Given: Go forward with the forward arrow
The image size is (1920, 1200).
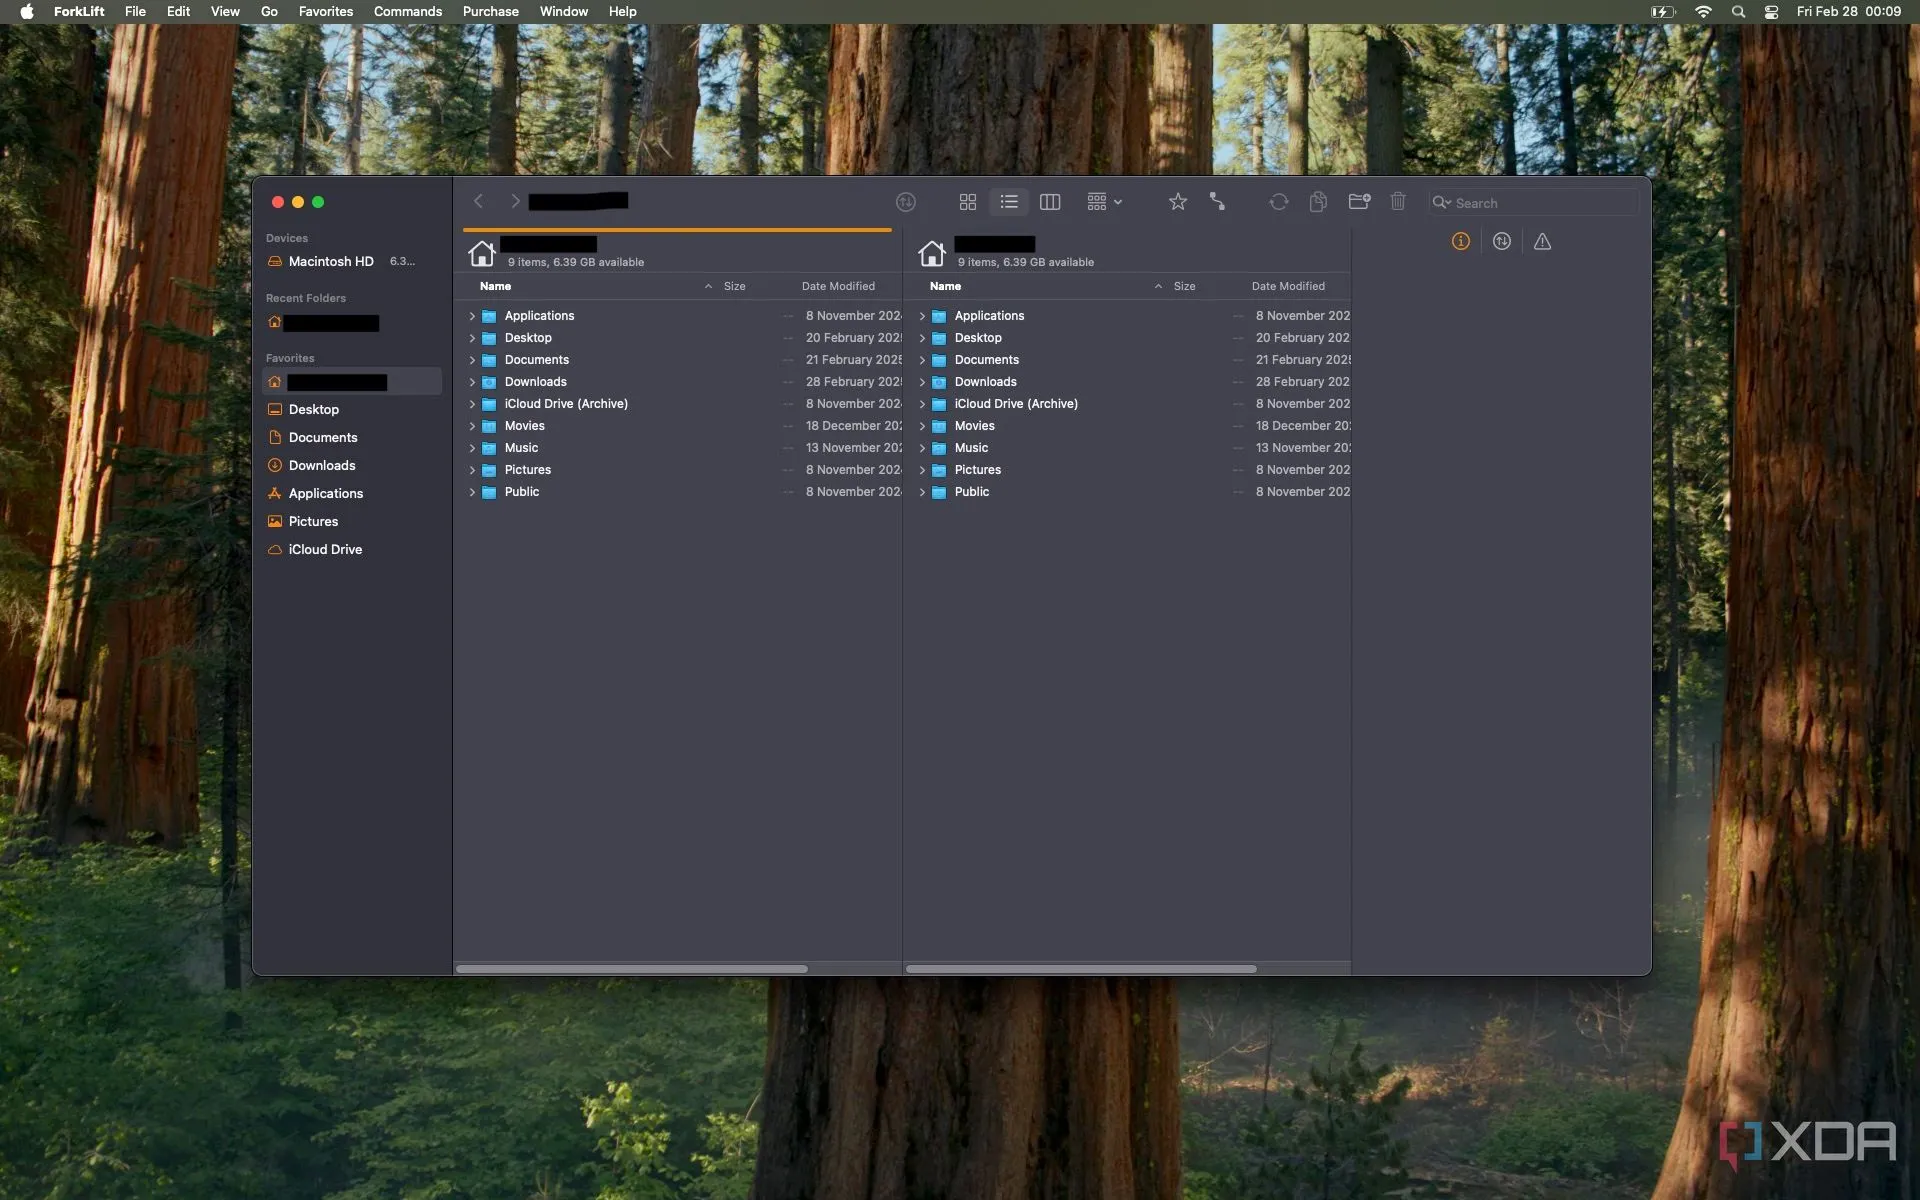Looking at the screenshot, I should coord(515,202).
